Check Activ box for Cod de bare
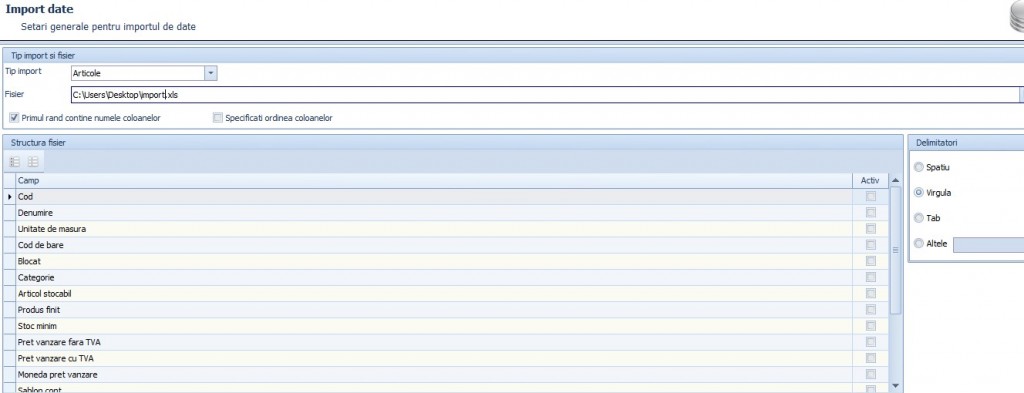 871,245
